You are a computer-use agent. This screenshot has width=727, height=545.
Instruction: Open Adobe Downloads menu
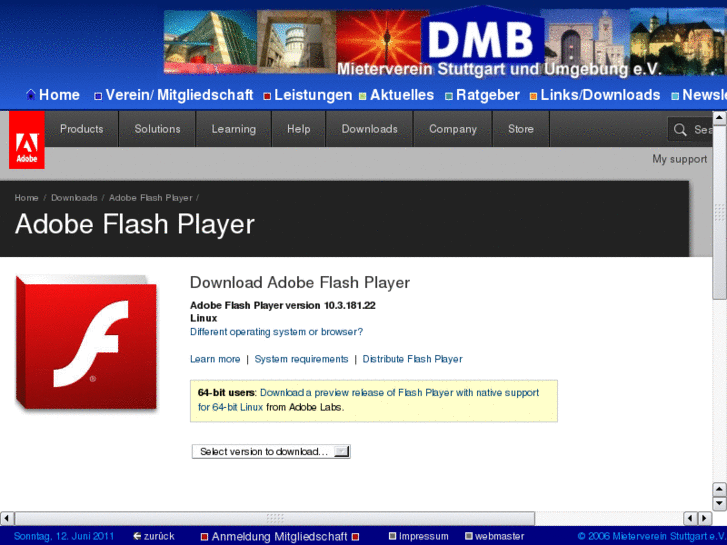370,129
